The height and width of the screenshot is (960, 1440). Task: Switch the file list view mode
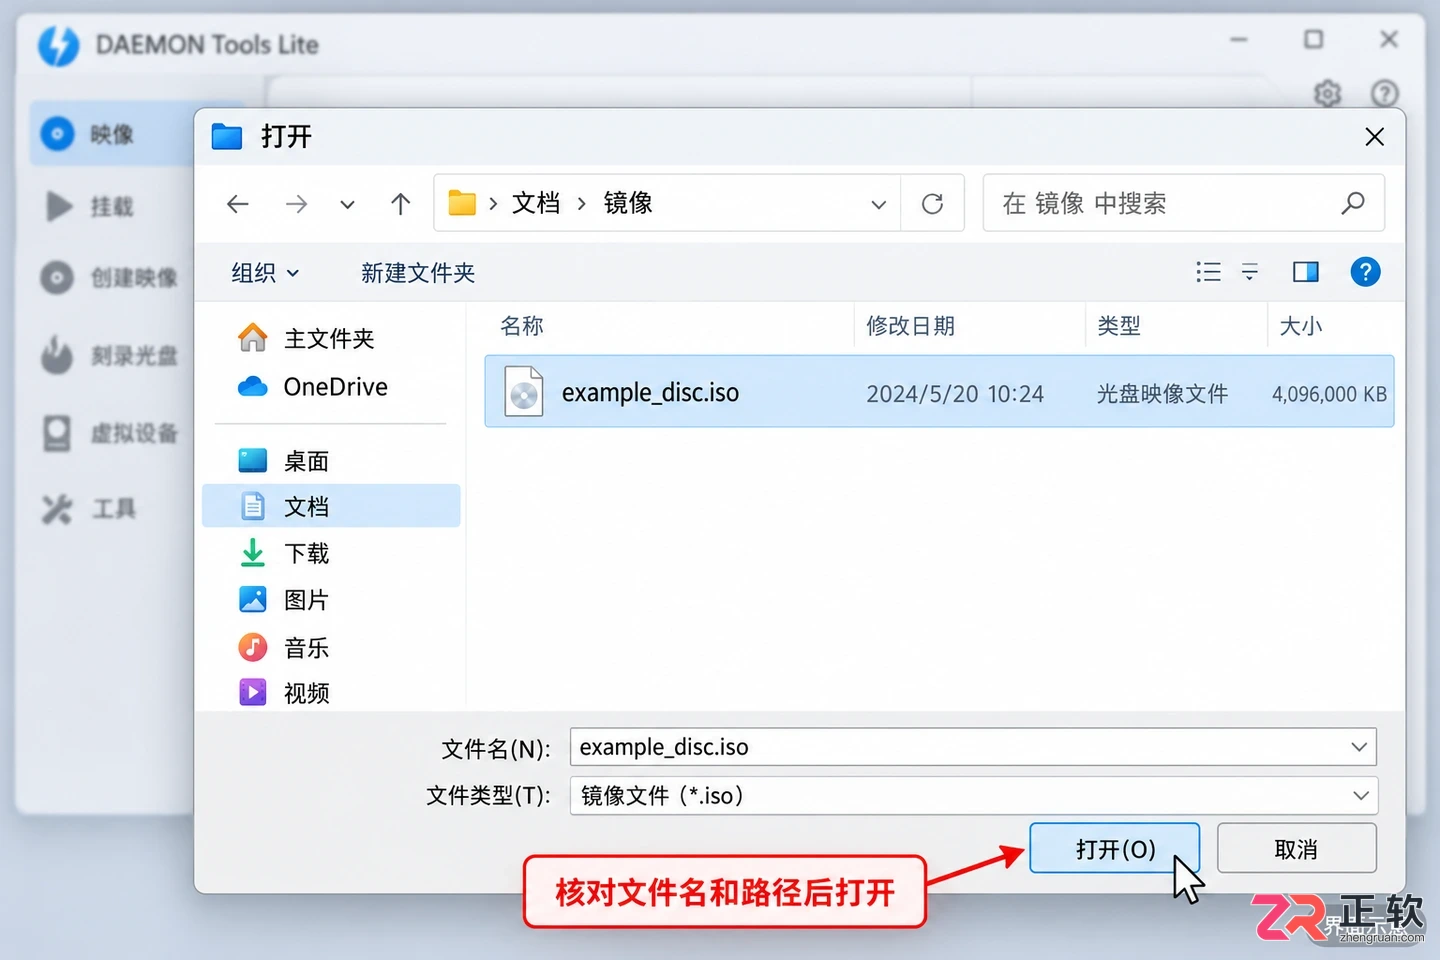[1208, 272]
